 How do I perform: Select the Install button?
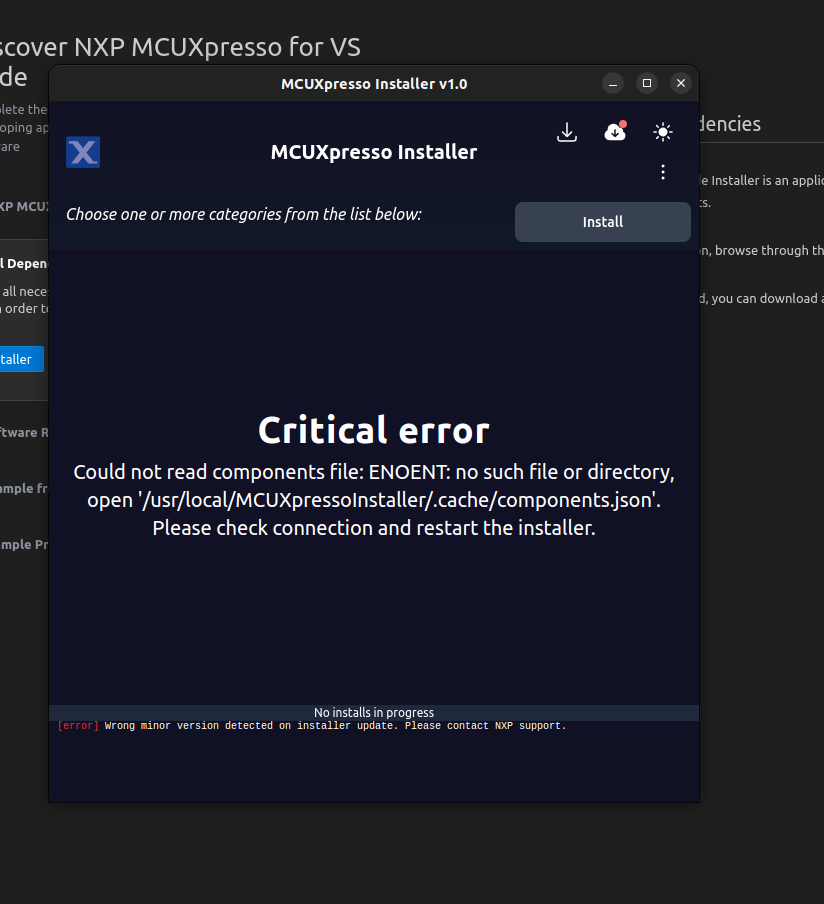(602, 221)
